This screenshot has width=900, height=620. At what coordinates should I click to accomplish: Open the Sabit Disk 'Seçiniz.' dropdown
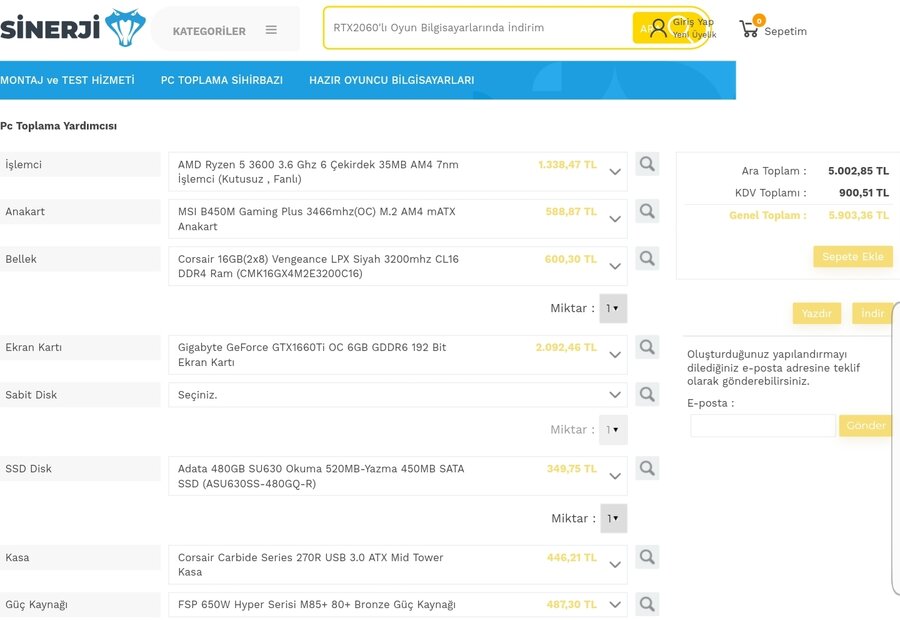click(397, 395)
